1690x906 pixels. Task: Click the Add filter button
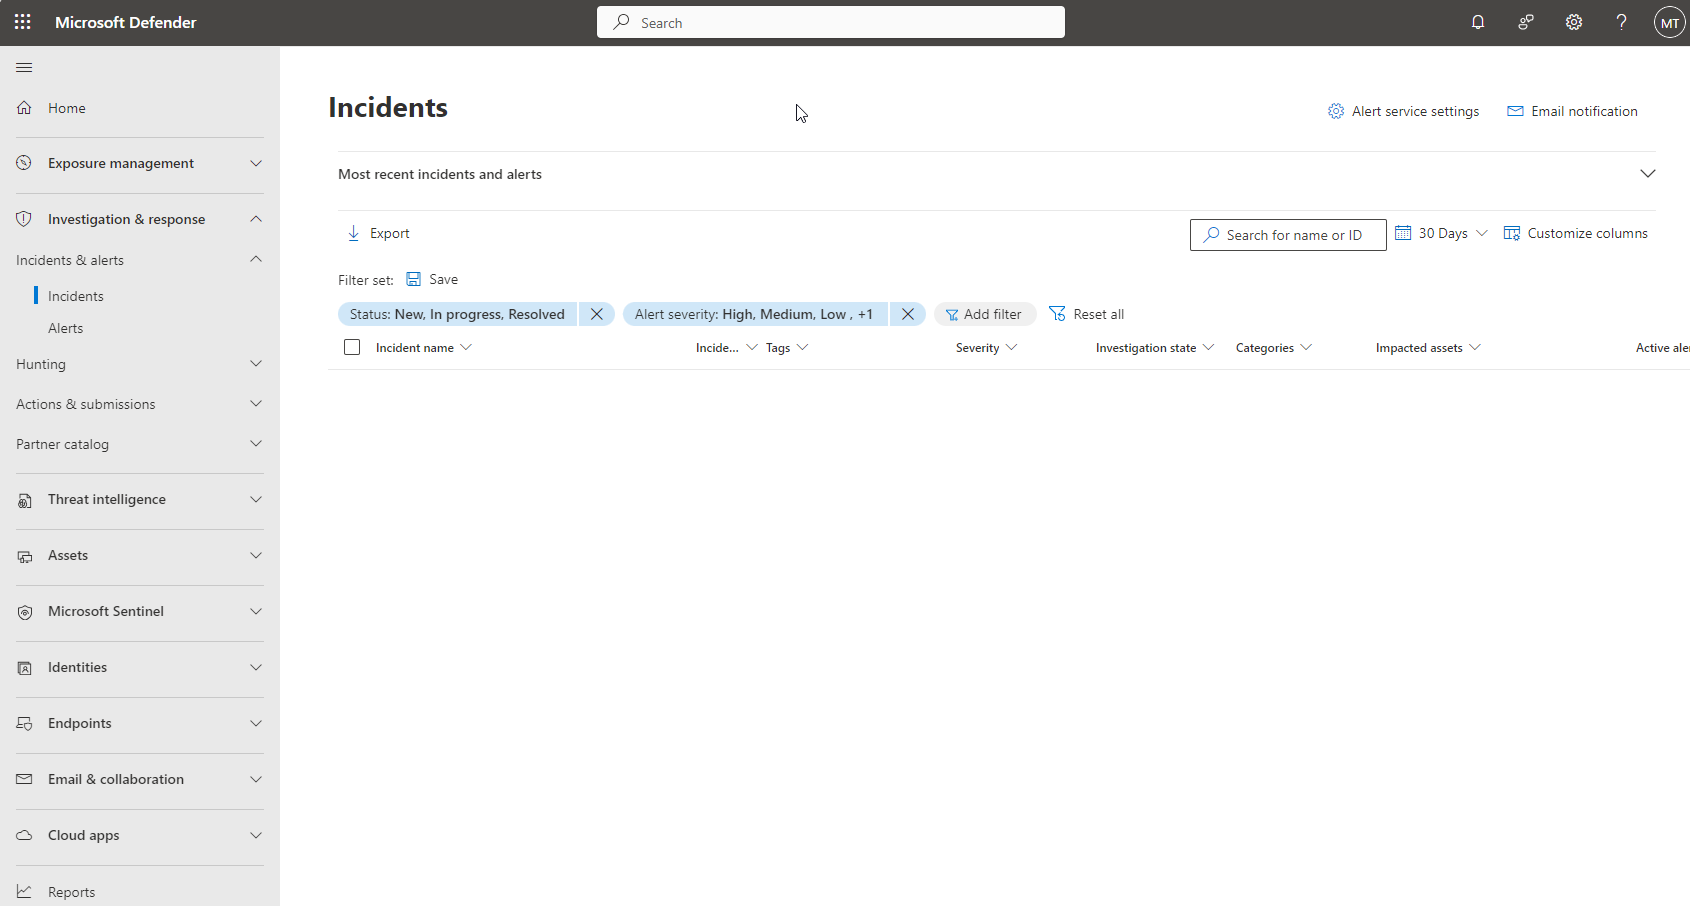tap(985, 314)
